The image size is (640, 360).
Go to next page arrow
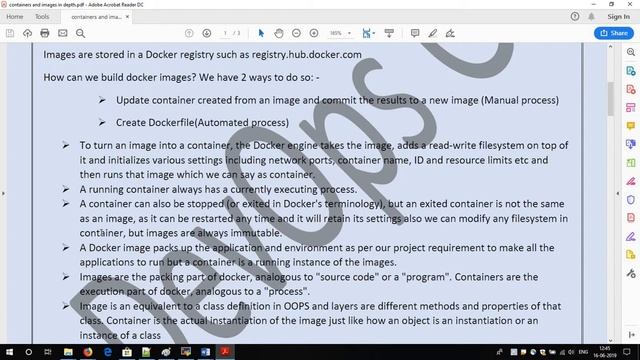[207, 33]
